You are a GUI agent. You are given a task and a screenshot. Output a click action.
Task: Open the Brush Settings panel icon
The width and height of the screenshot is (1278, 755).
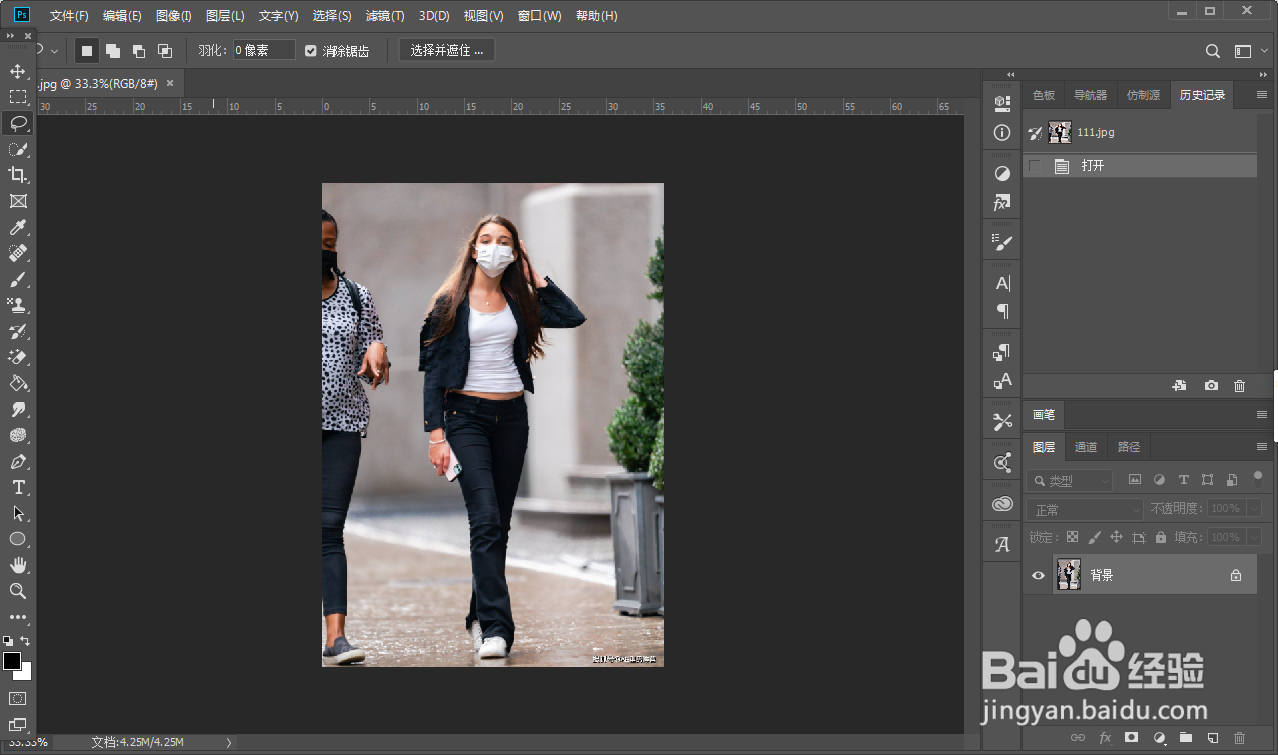pyautogui.click(x=1002, y=242)
